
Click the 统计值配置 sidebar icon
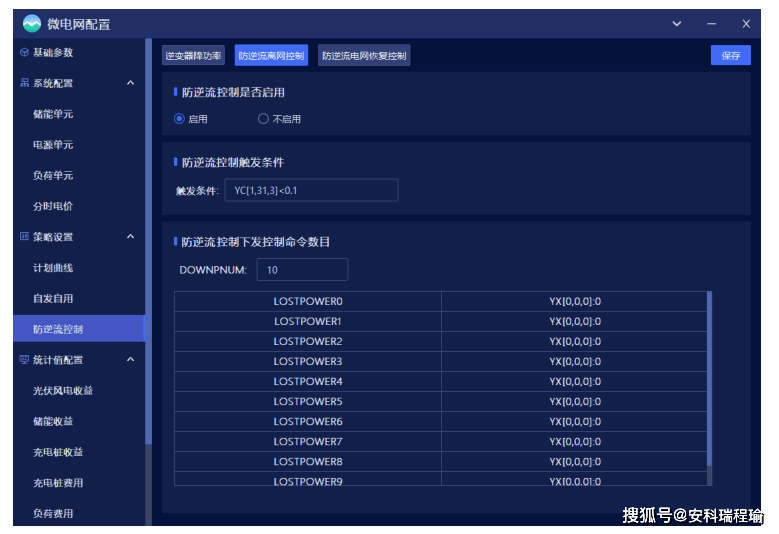24,360
